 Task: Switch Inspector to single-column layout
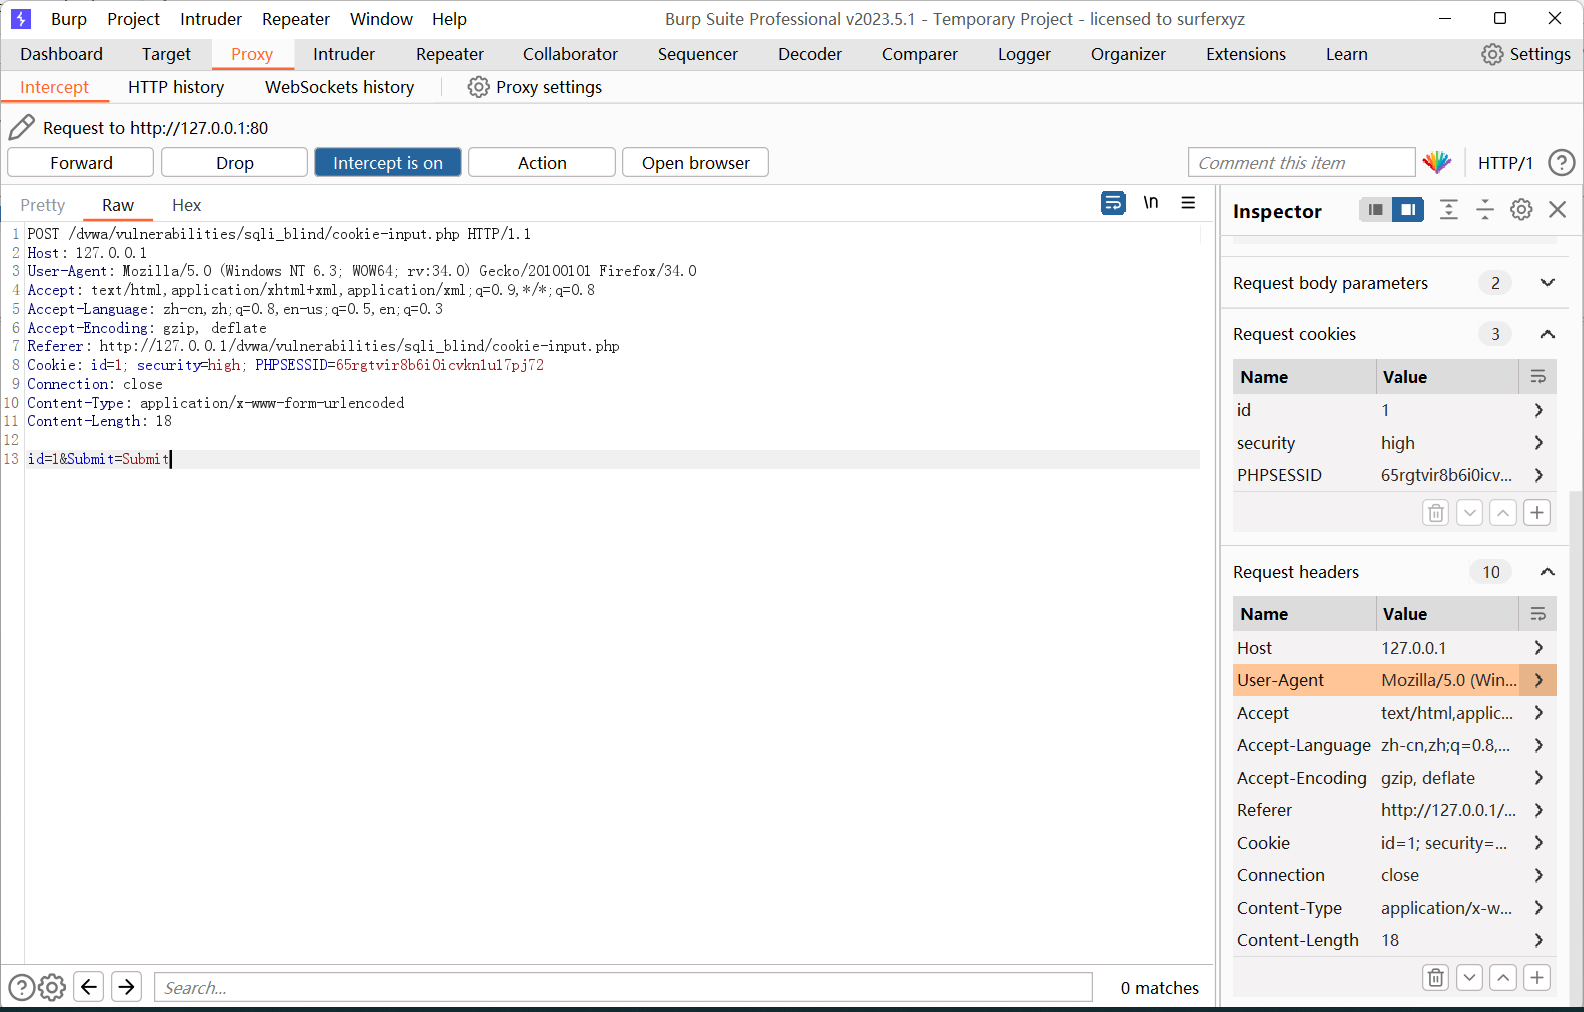point(1375,210)
